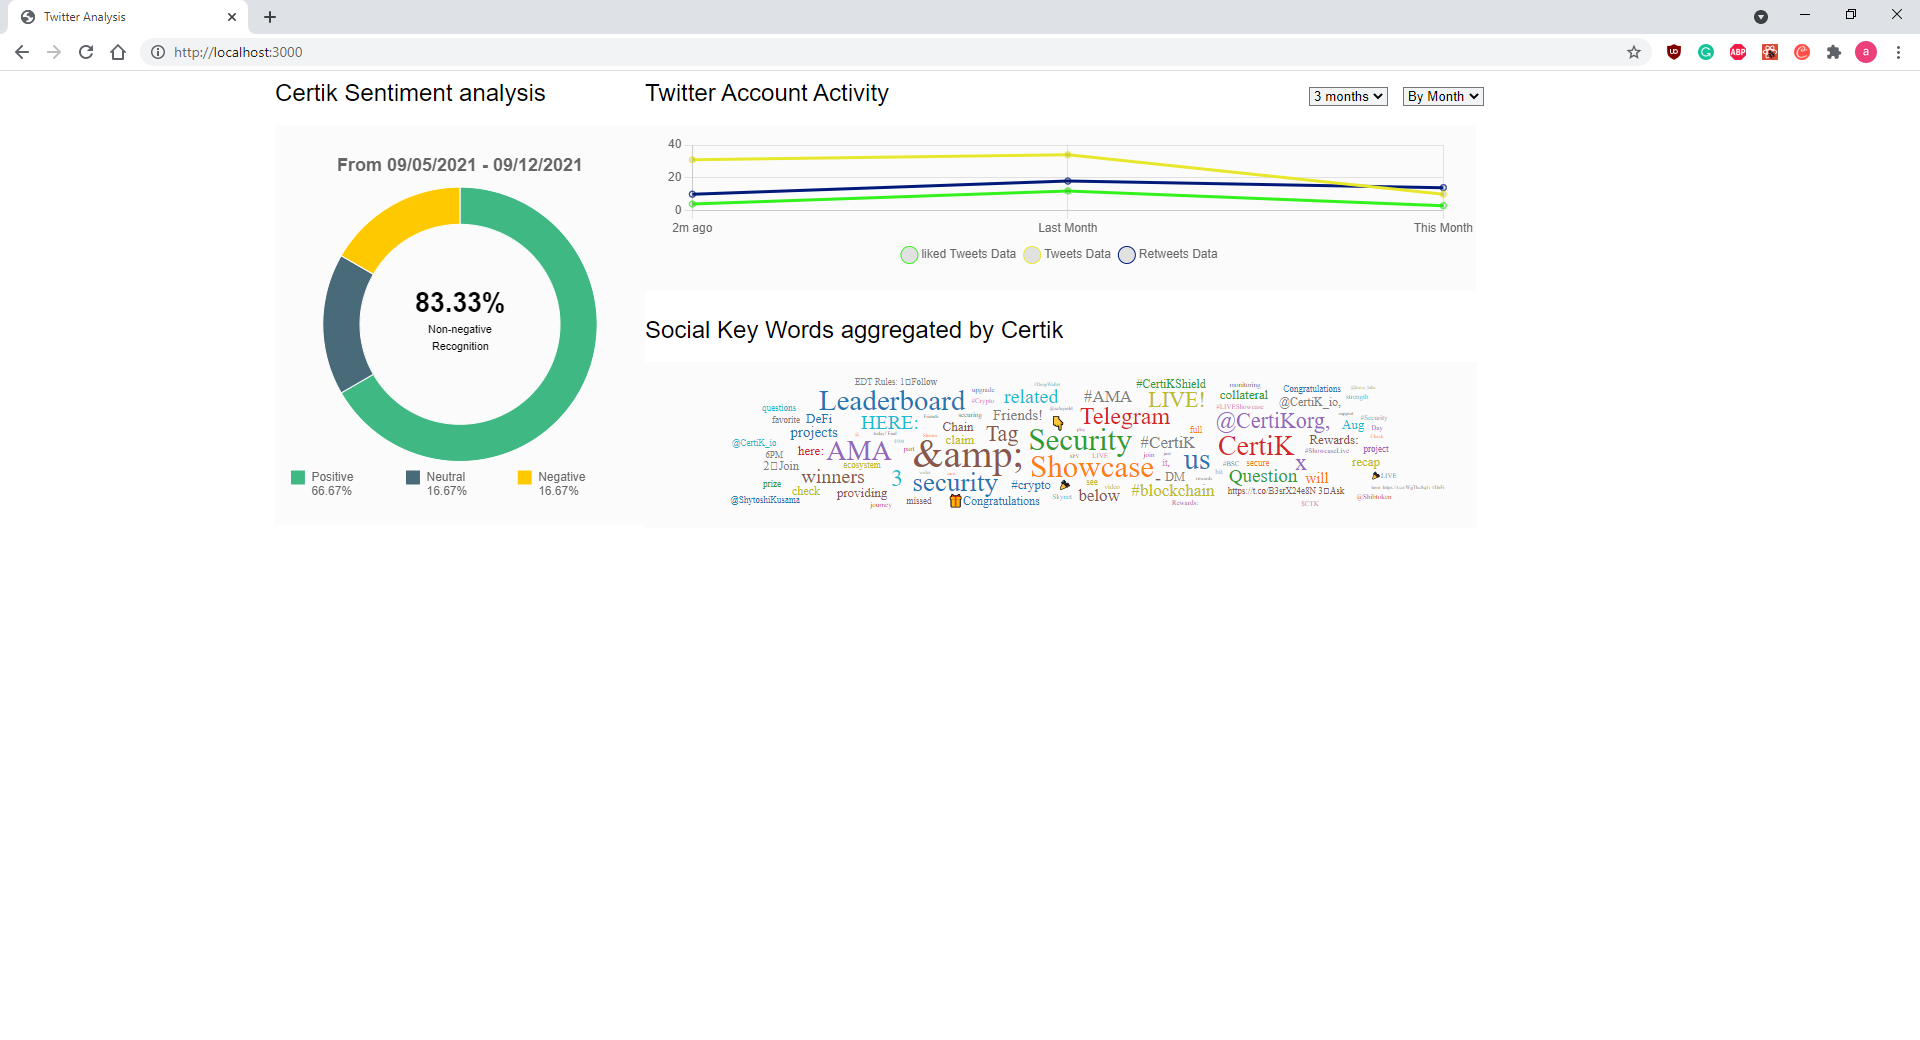Open Adblock Plus extension
The image size is (1920, 1040).
1738,52
